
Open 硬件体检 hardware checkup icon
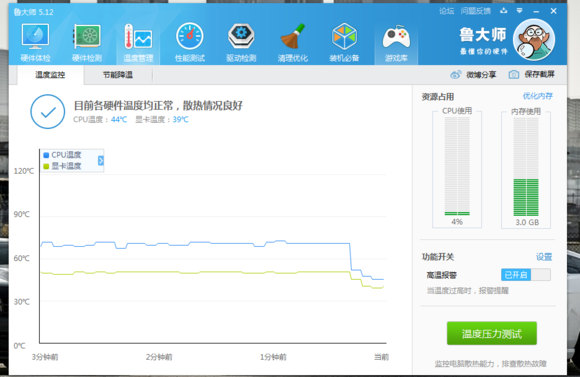click(35, 42)
